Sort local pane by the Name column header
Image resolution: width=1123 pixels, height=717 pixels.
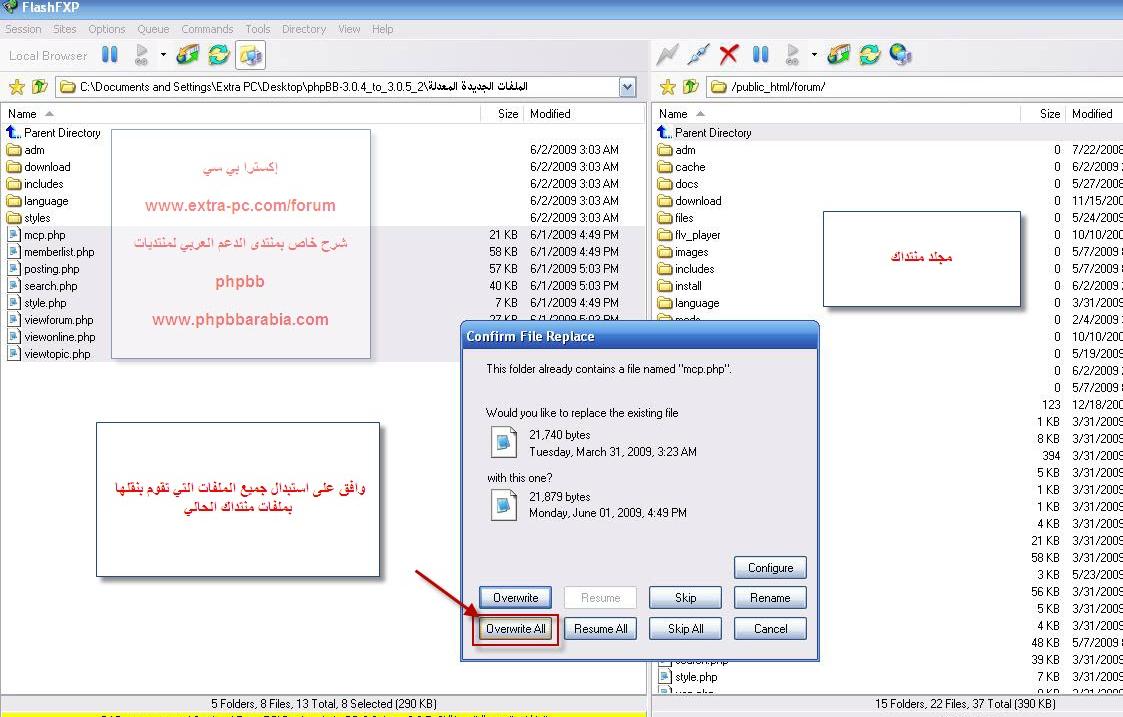241,114
